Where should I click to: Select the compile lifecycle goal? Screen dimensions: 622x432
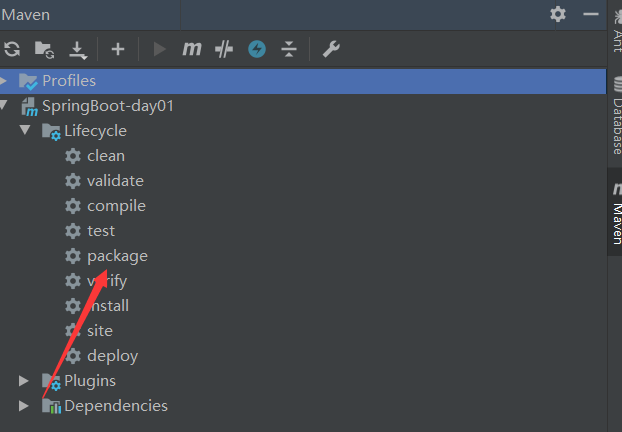pyautogui.click(x=116, y=206)
